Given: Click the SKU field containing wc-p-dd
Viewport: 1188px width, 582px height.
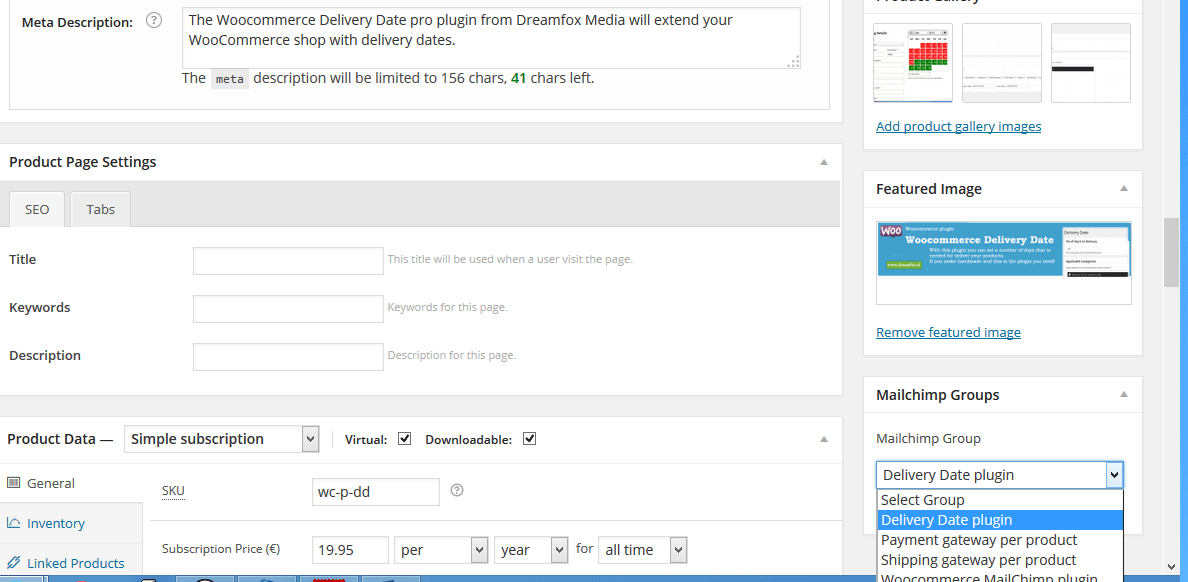Looking at the screenshot, I should 376,492.
